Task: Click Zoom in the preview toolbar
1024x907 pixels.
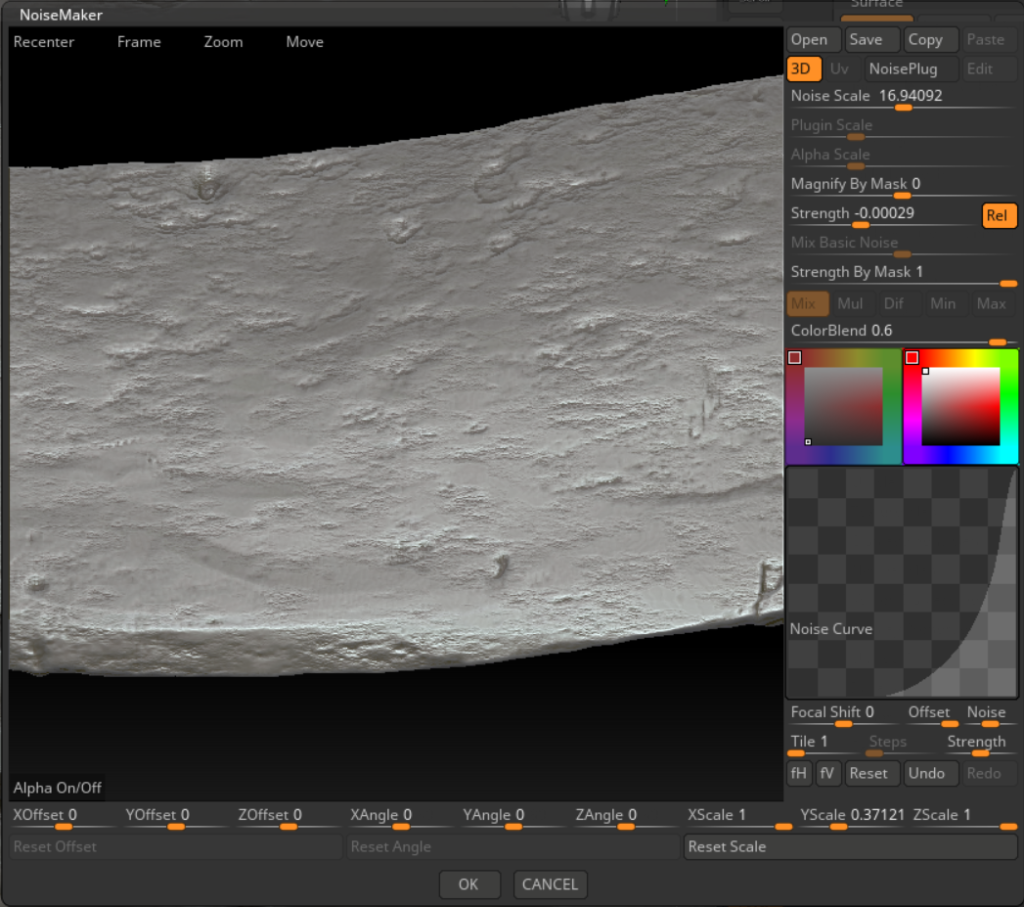Action: point(223,42)
